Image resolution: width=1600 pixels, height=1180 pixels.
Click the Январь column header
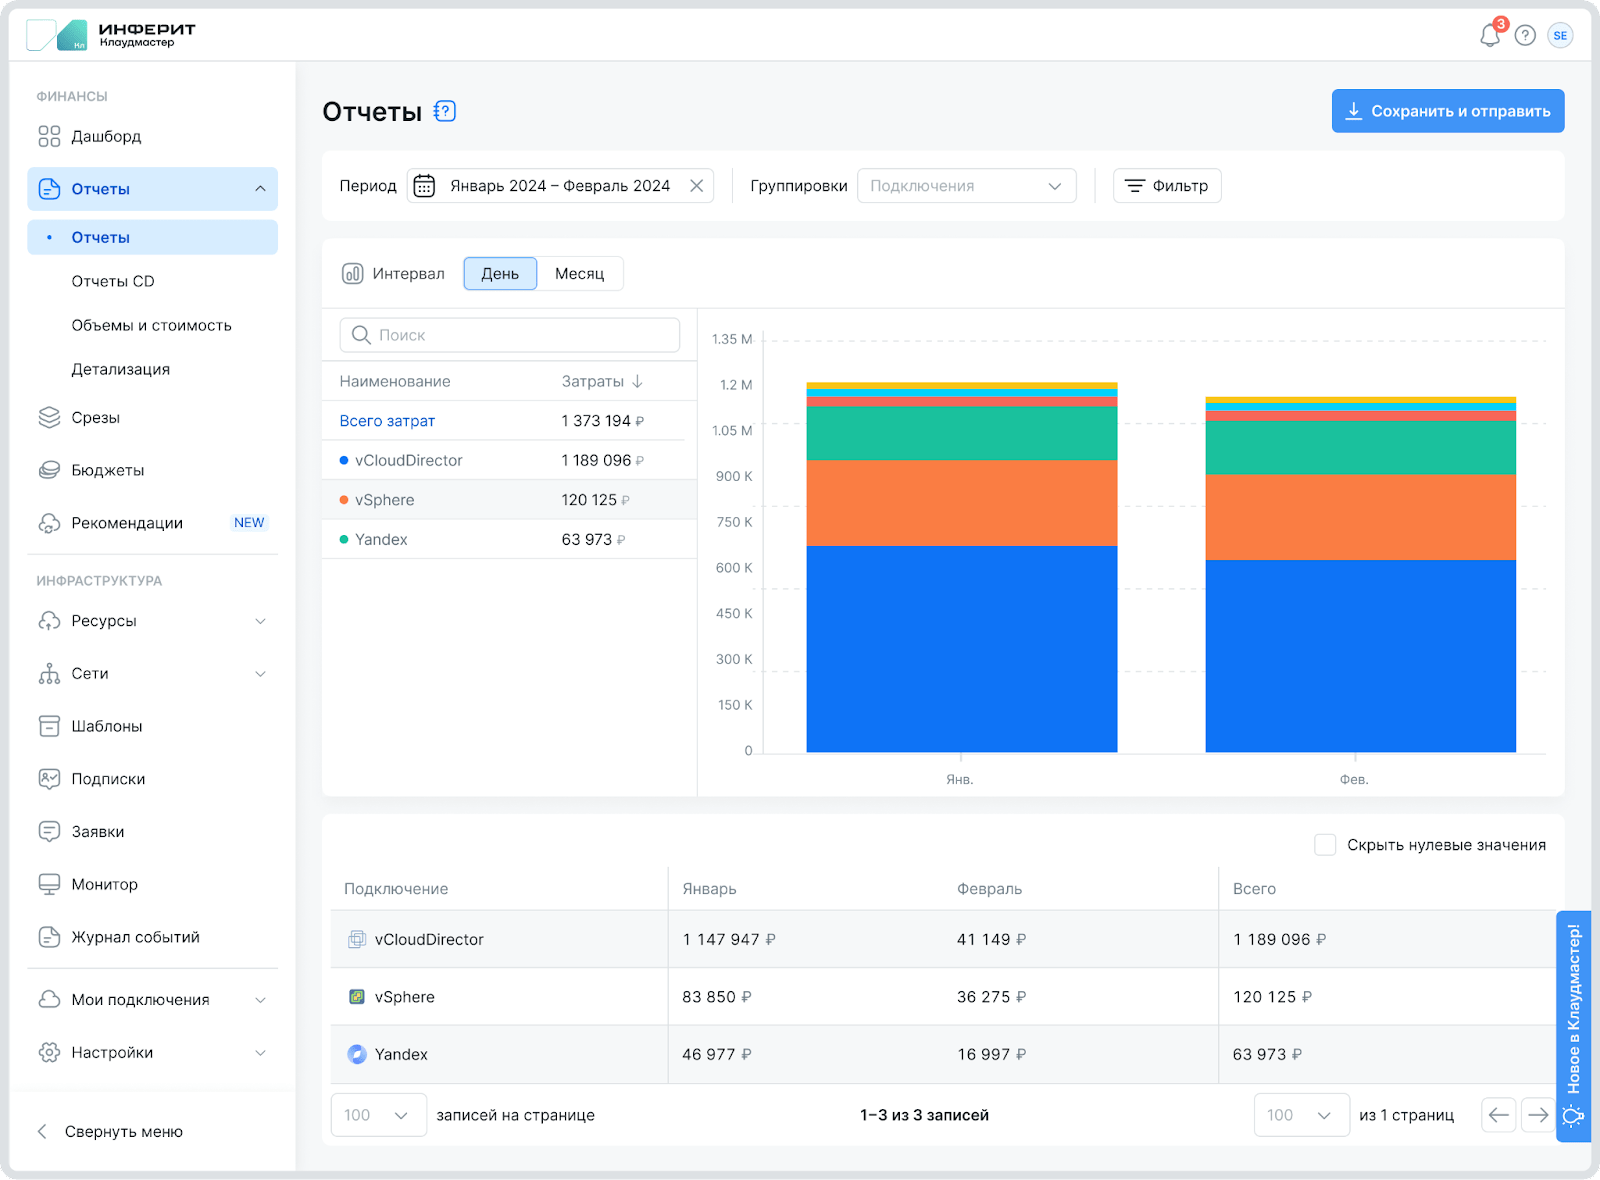pos(709,889)
